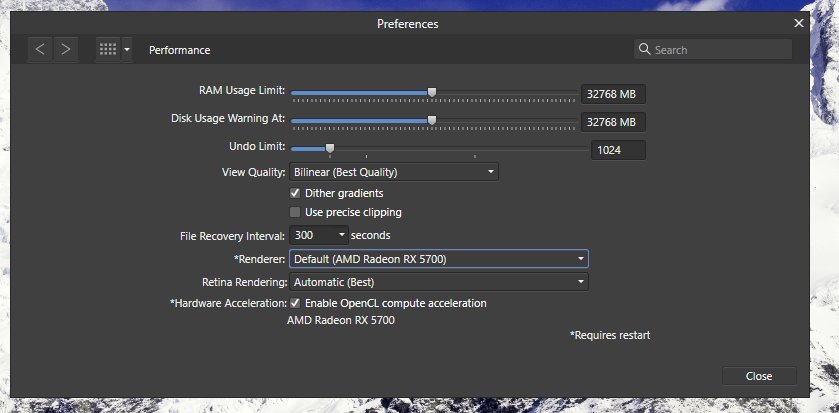Expand the preferences category arrow beside grid

point(127,50)
